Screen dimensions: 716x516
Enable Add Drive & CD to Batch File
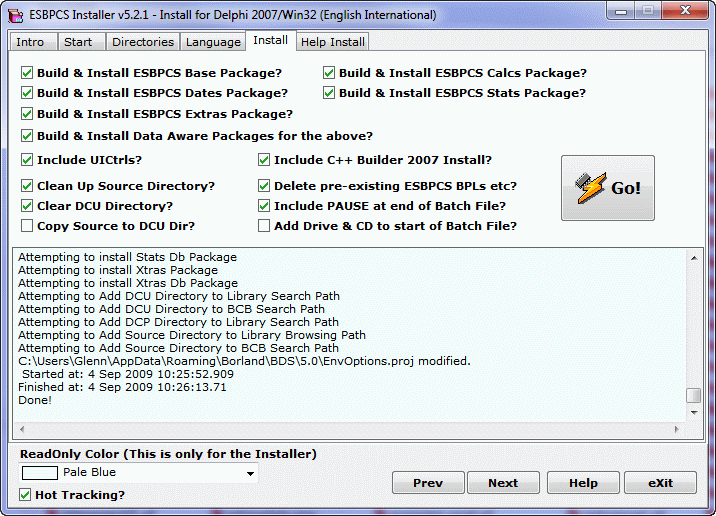pos(264,226)
